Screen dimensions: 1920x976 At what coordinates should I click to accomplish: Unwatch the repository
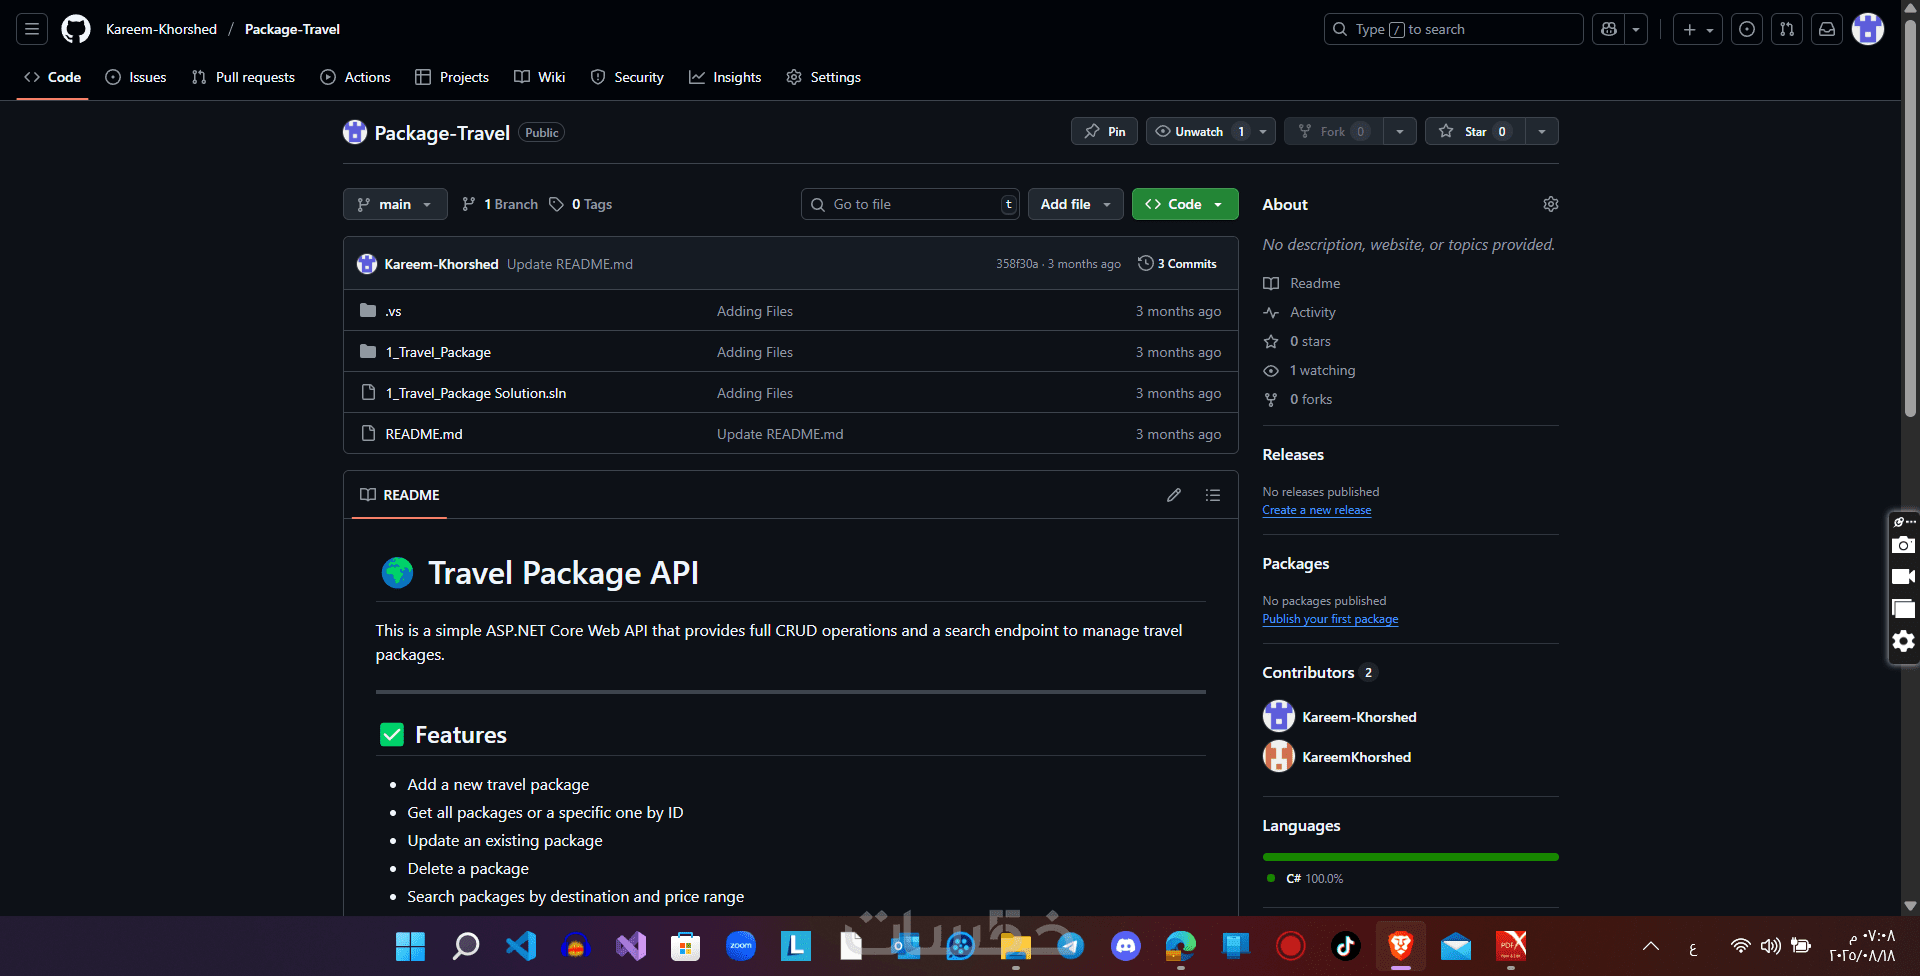1199,131
